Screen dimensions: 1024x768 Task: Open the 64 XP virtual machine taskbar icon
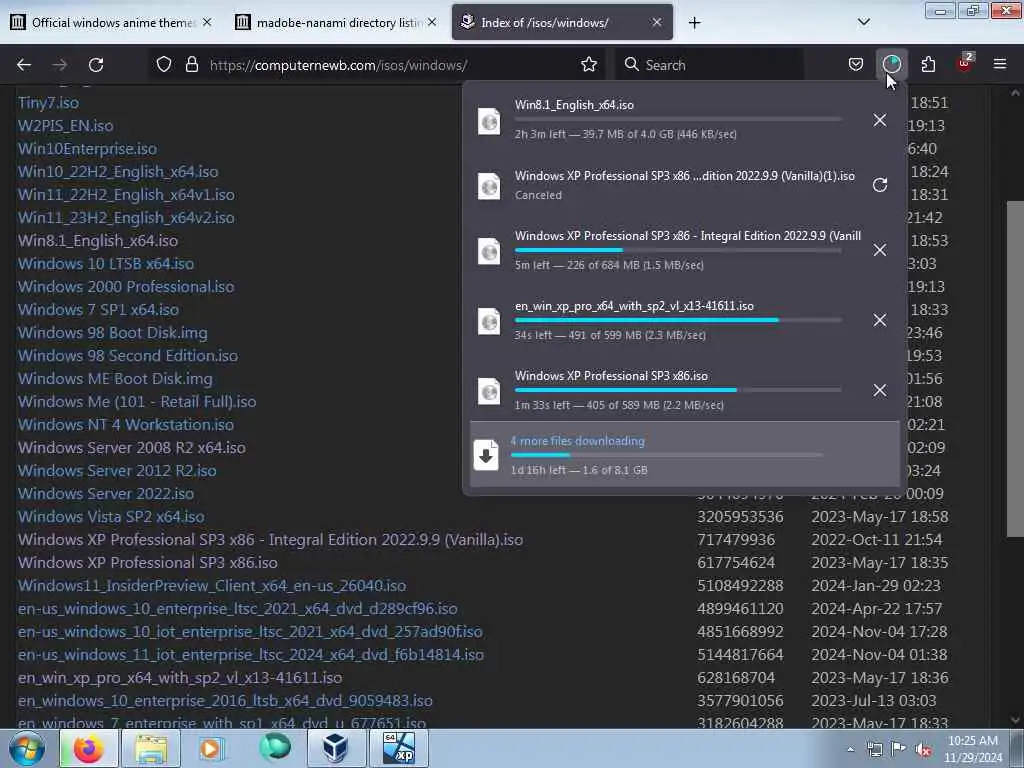(x=398, y=748)
